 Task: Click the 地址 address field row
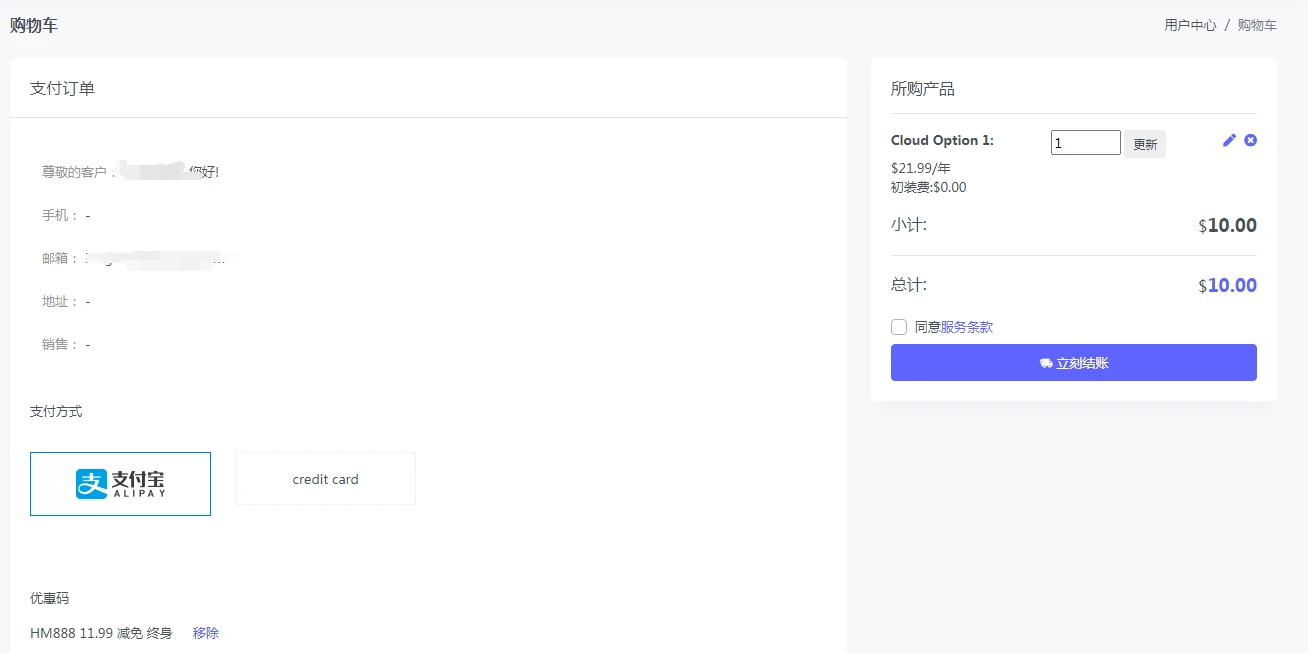(x=66, y=301)
